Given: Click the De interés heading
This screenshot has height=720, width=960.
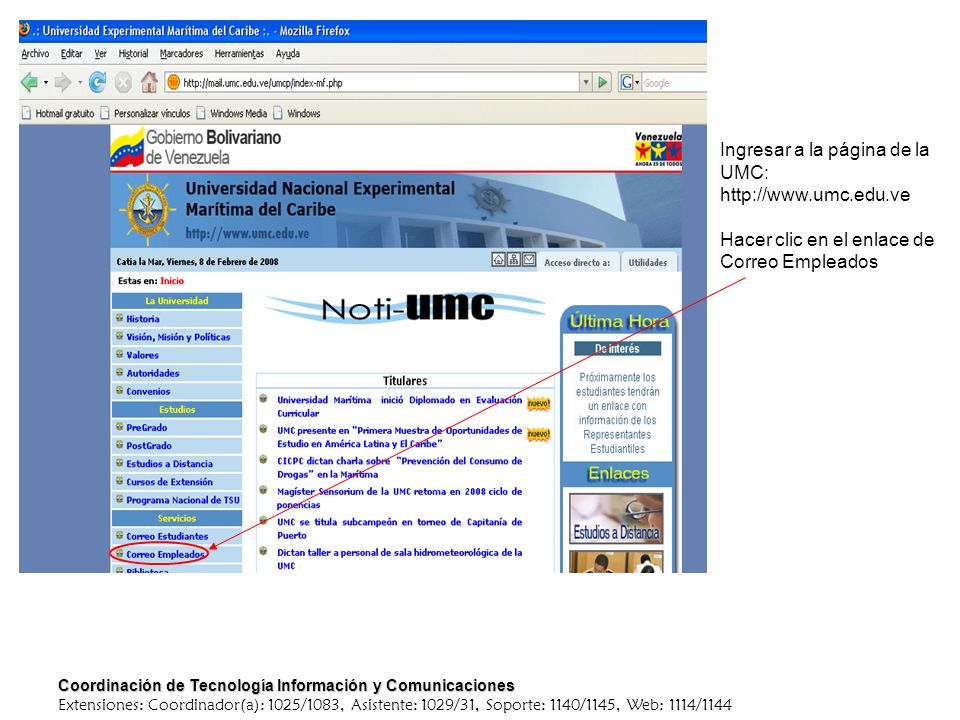Looking at the screenshot, I should click(x=617, y=349).
